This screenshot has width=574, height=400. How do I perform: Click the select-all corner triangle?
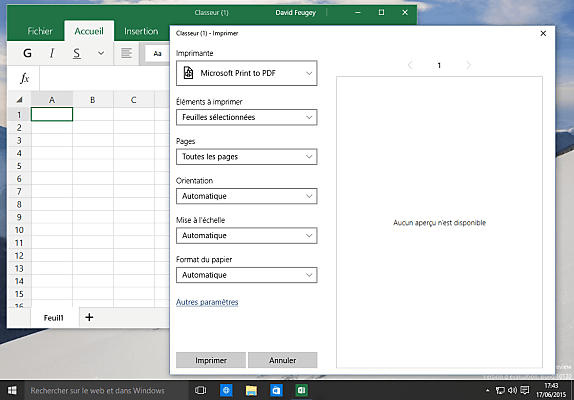(x=19, y=100)
